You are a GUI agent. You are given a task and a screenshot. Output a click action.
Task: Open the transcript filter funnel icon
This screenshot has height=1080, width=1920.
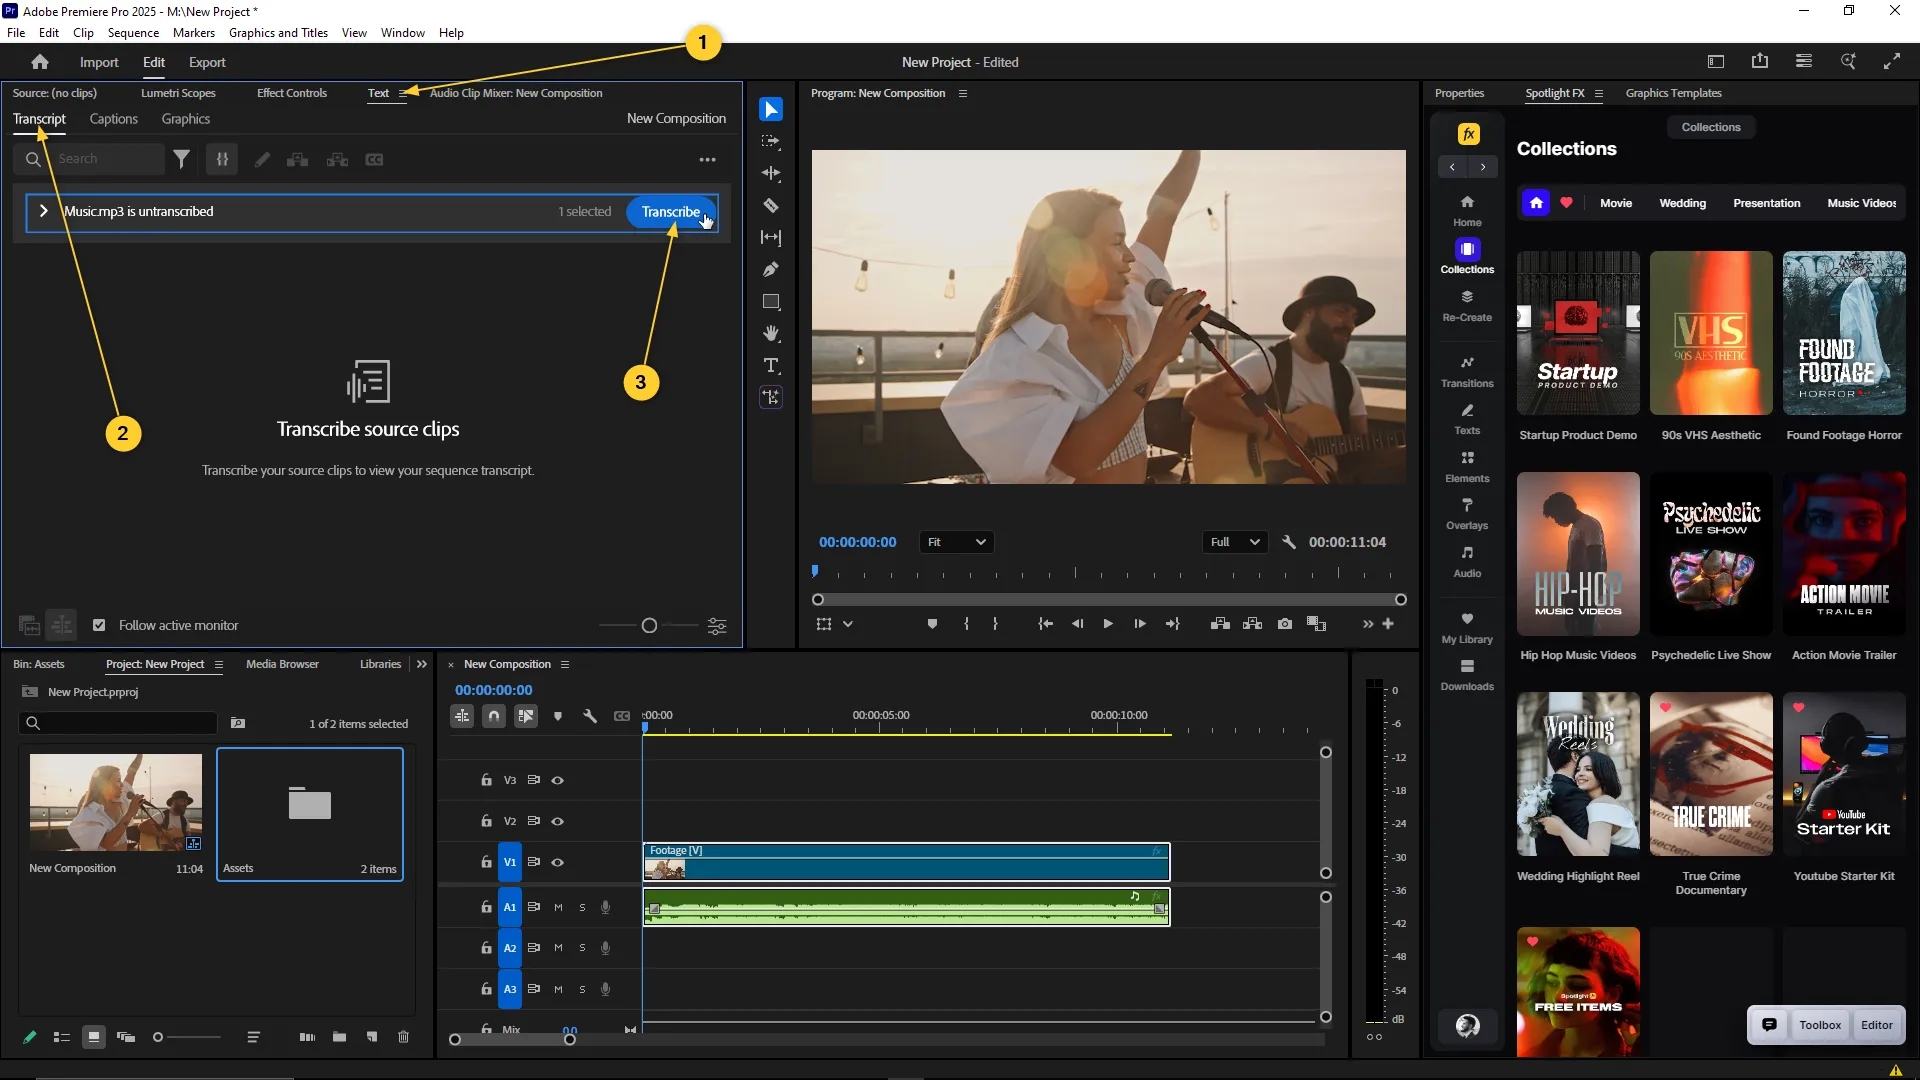tap(181, 159)
